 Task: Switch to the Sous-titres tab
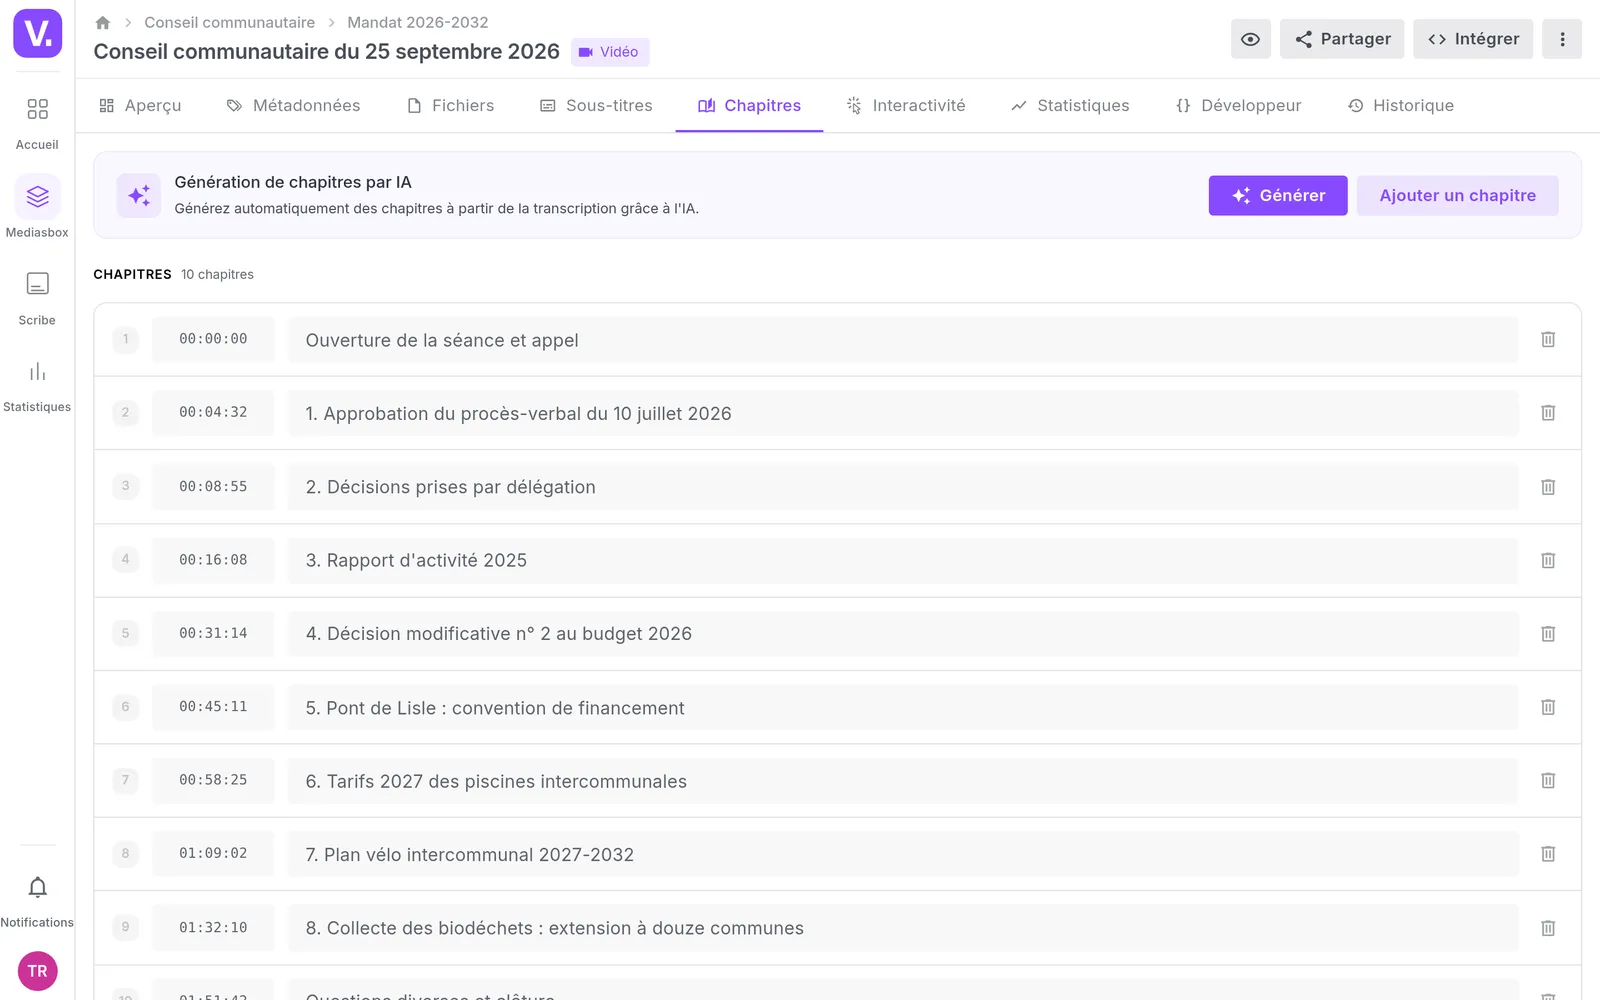point(596,105)
